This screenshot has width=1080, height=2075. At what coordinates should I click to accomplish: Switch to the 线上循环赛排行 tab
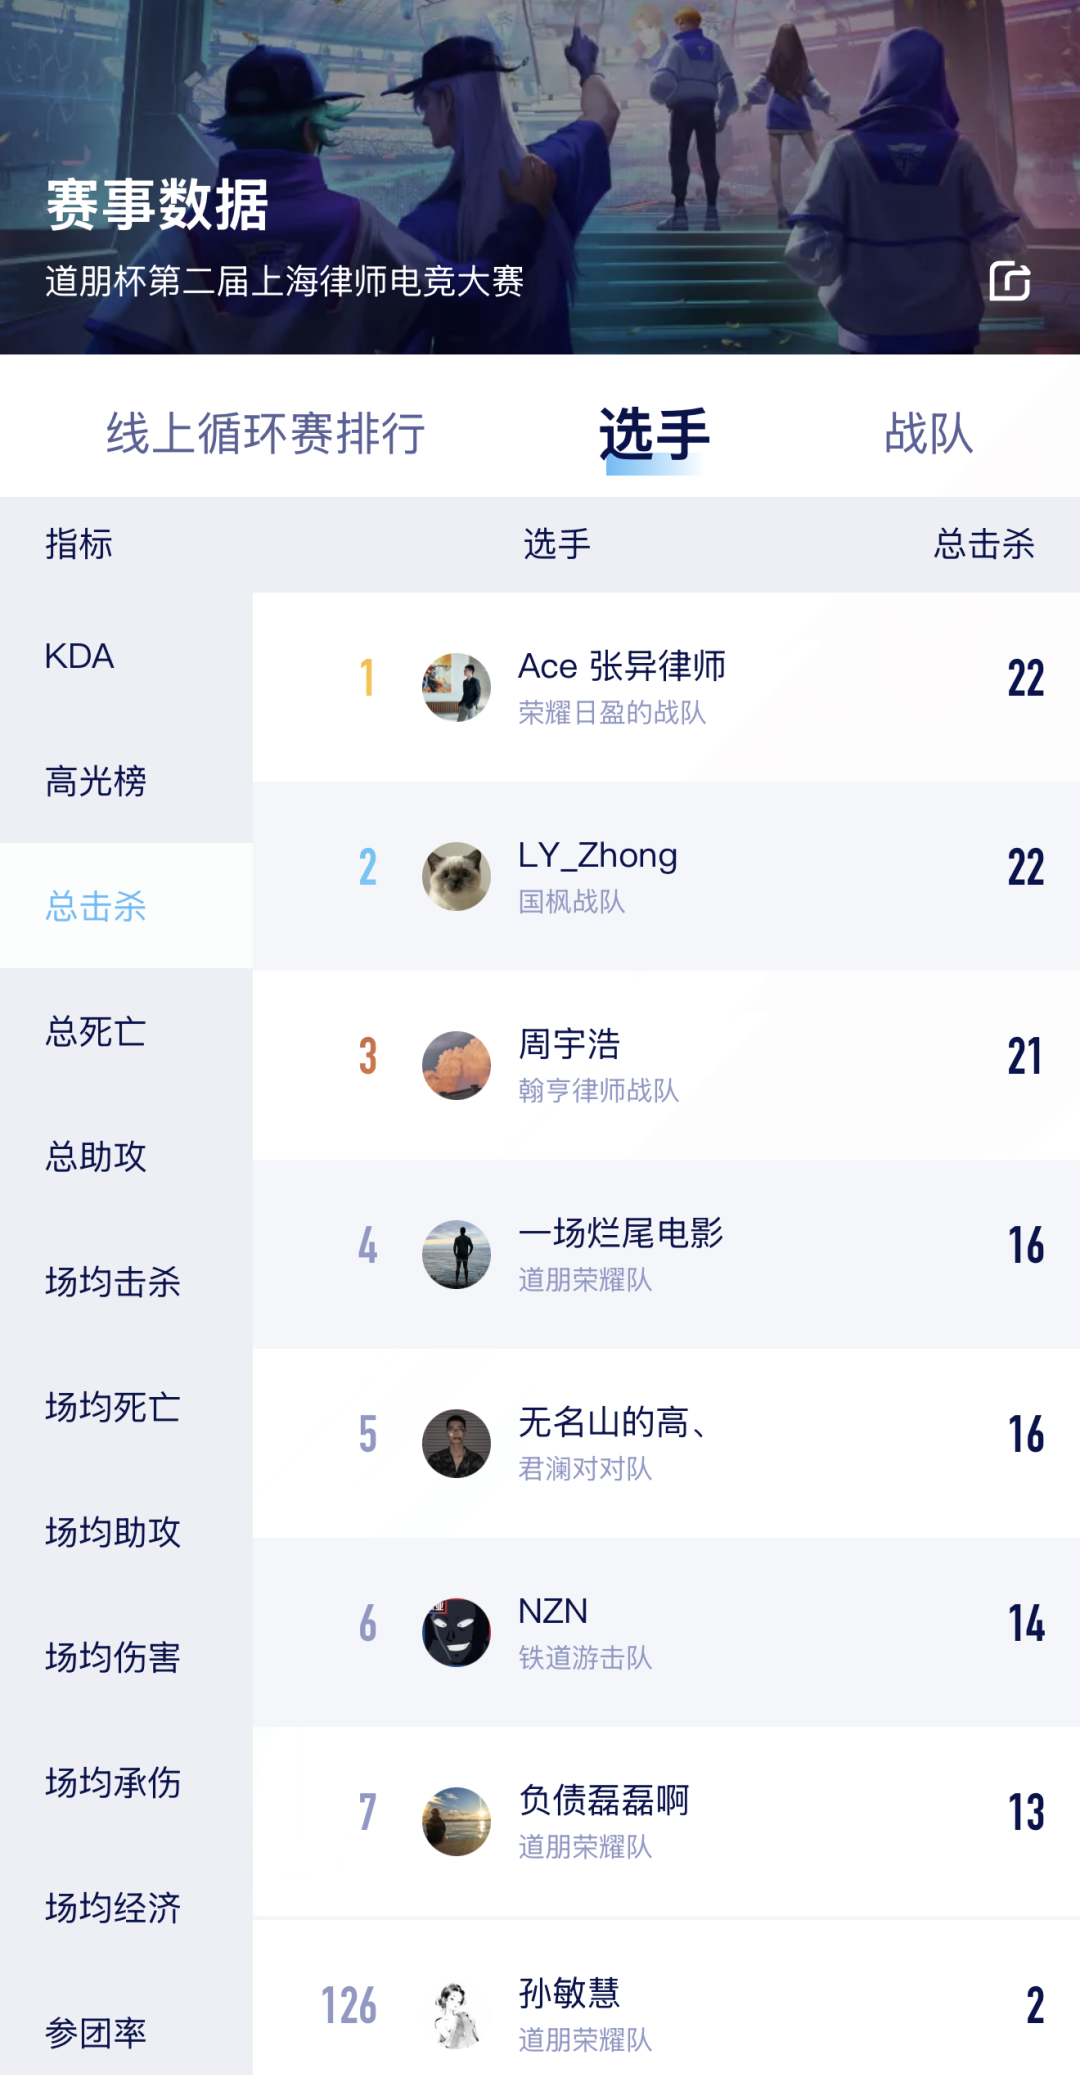266,433
